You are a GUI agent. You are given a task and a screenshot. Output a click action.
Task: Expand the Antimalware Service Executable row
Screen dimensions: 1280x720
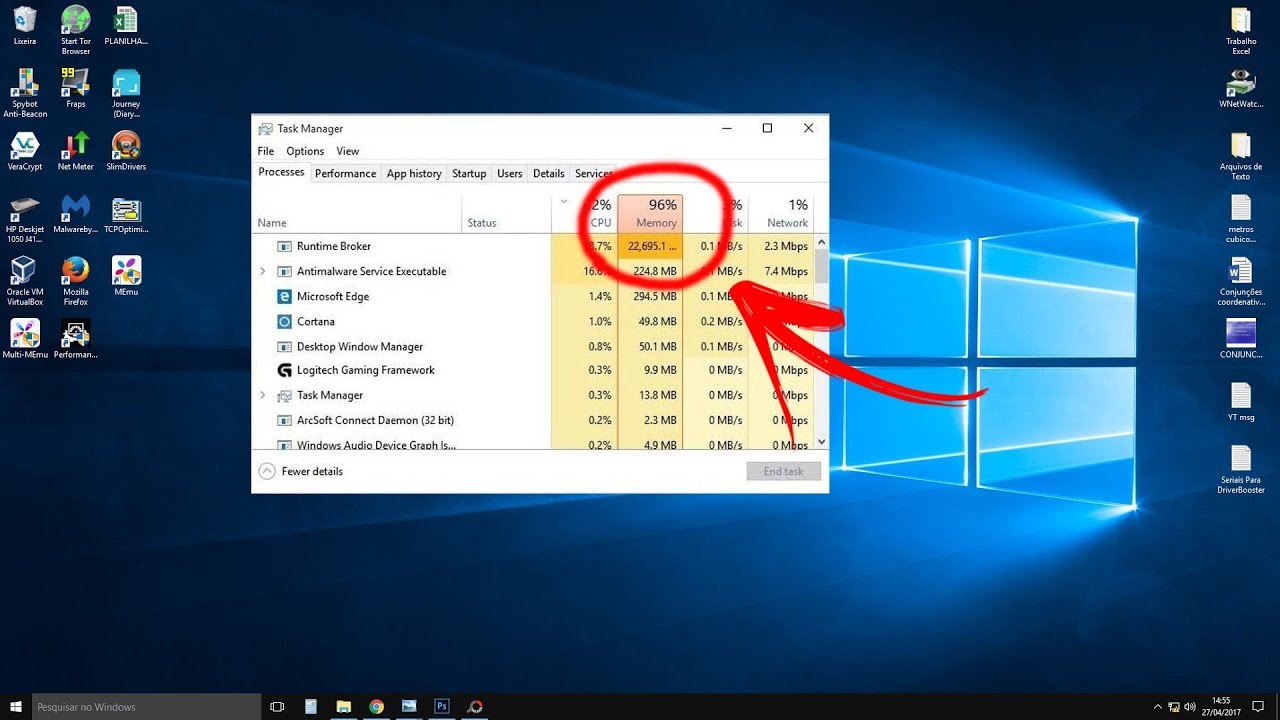pos(263,271)
